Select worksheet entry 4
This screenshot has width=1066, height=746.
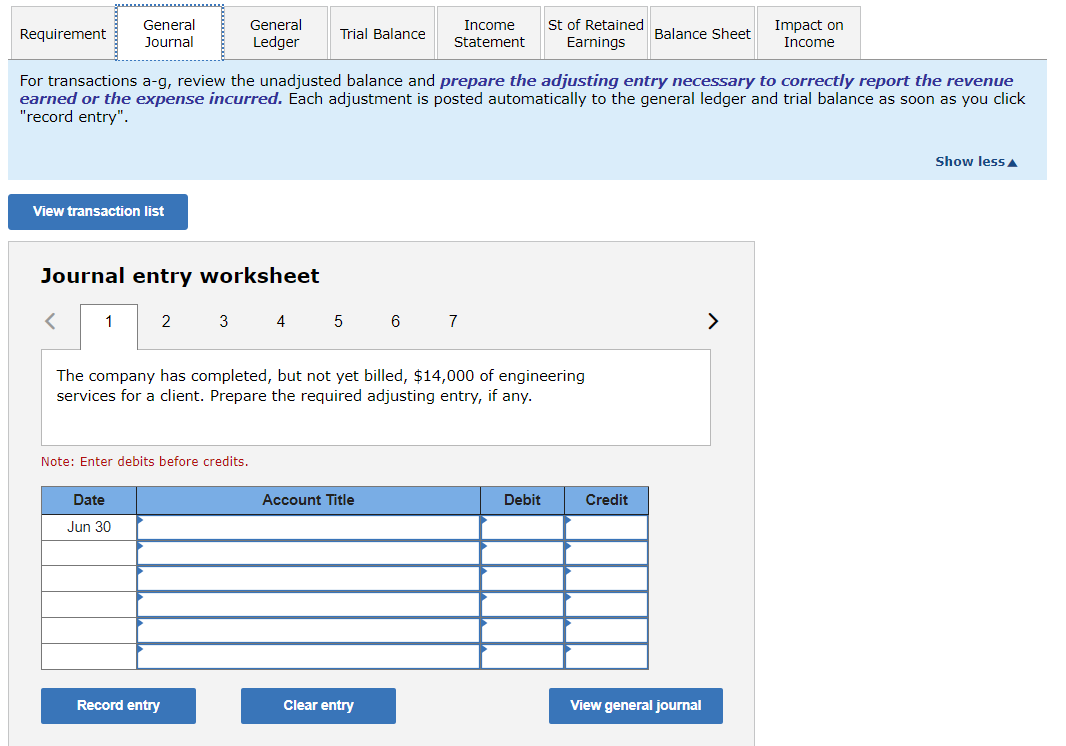[281, 322]
